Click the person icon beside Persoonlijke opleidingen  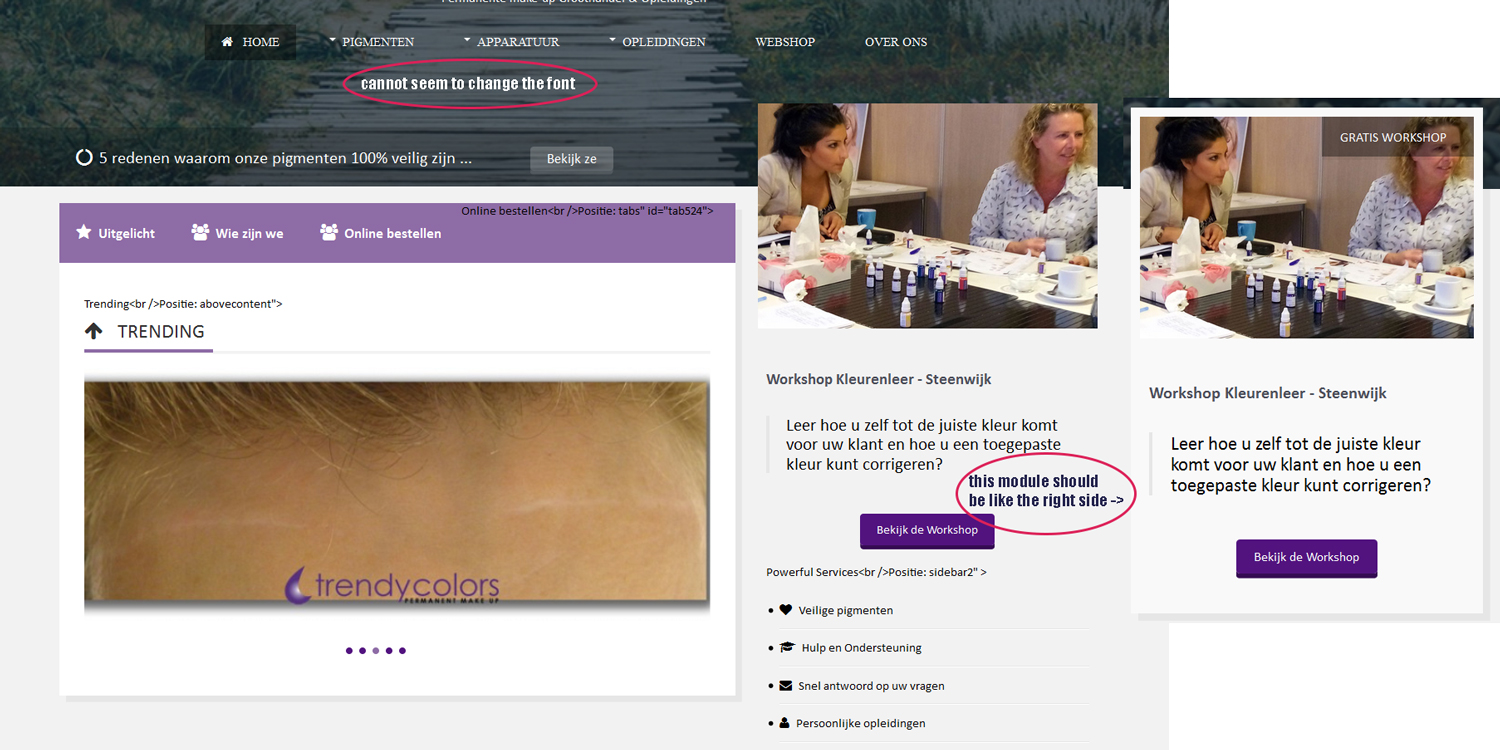(784, 723)
